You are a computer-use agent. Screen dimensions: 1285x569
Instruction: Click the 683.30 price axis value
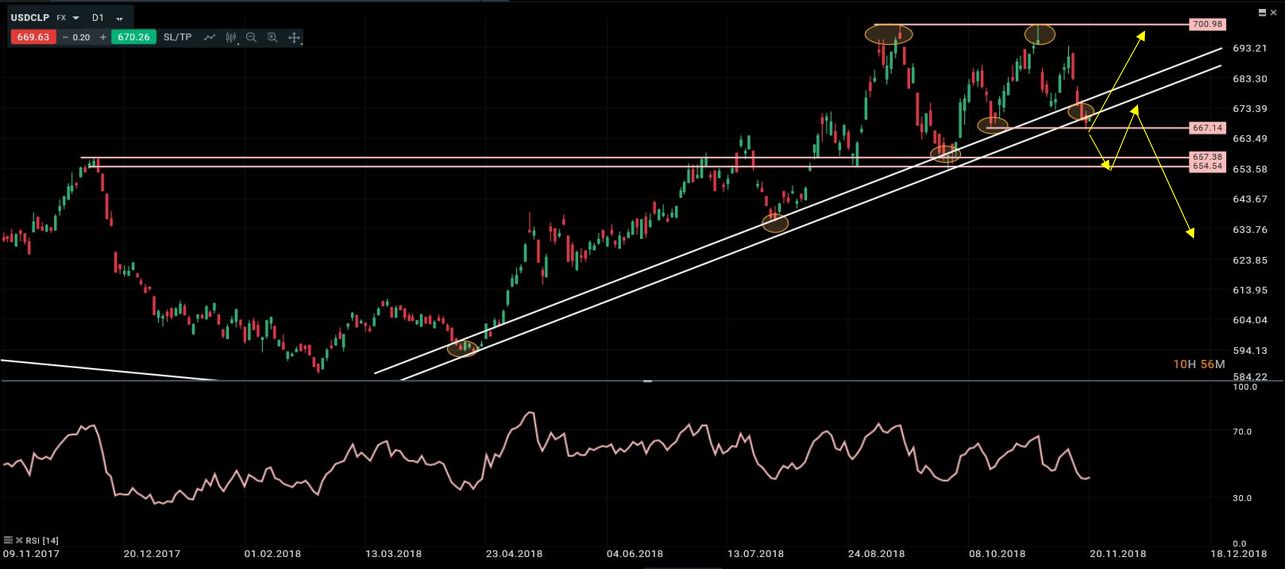[x=1250, y=78]
